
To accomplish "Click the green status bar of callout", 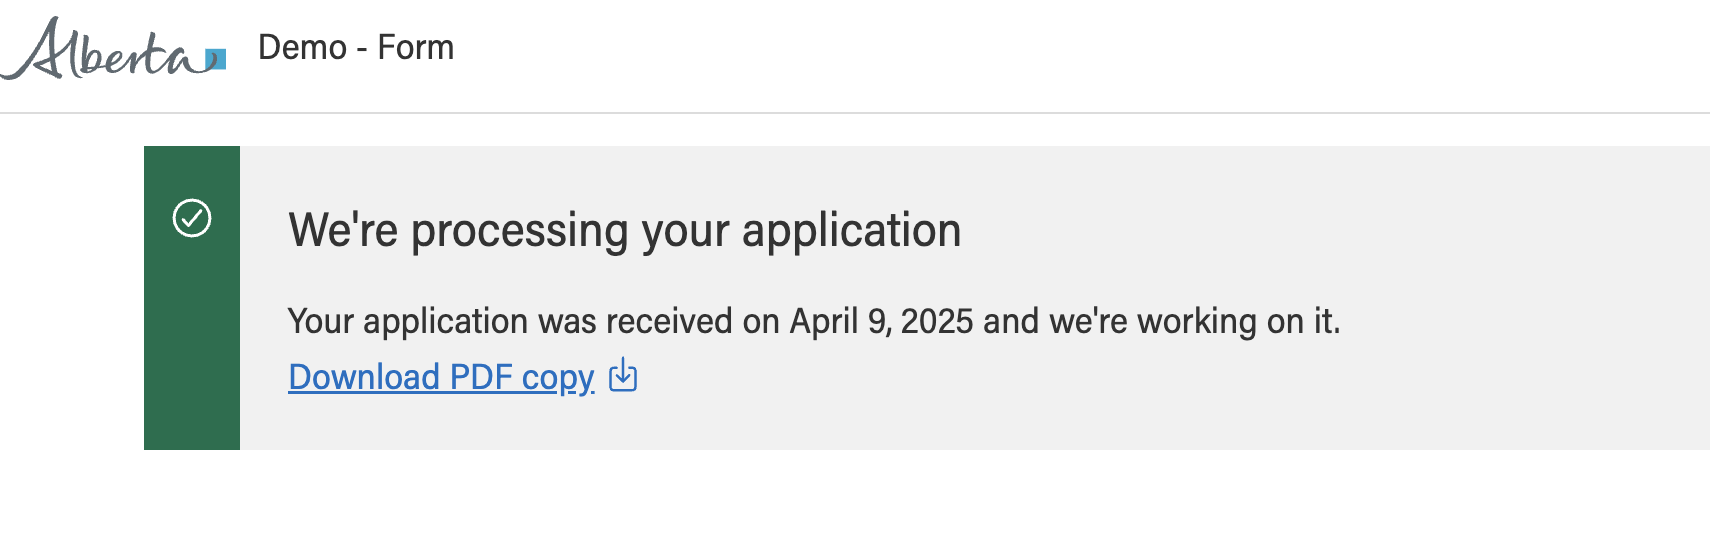I will [x=192, y=298].
